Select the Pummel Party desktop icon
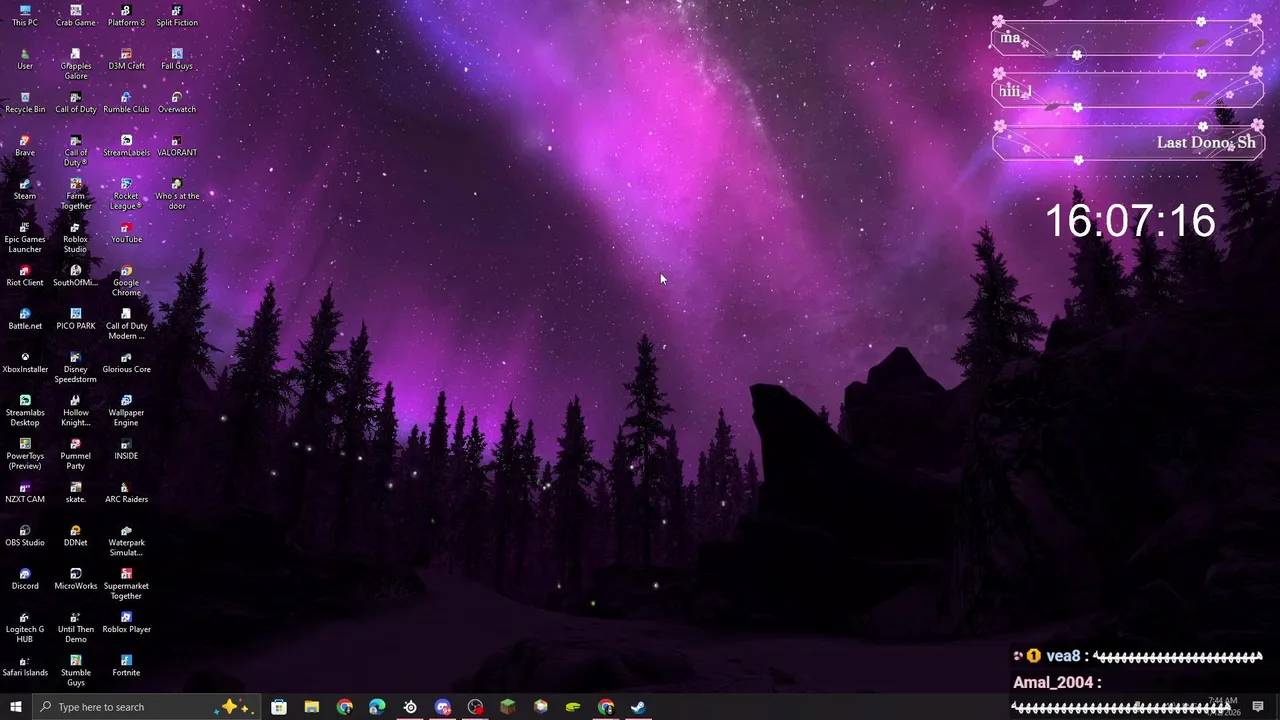 click(x=76, y=454)
